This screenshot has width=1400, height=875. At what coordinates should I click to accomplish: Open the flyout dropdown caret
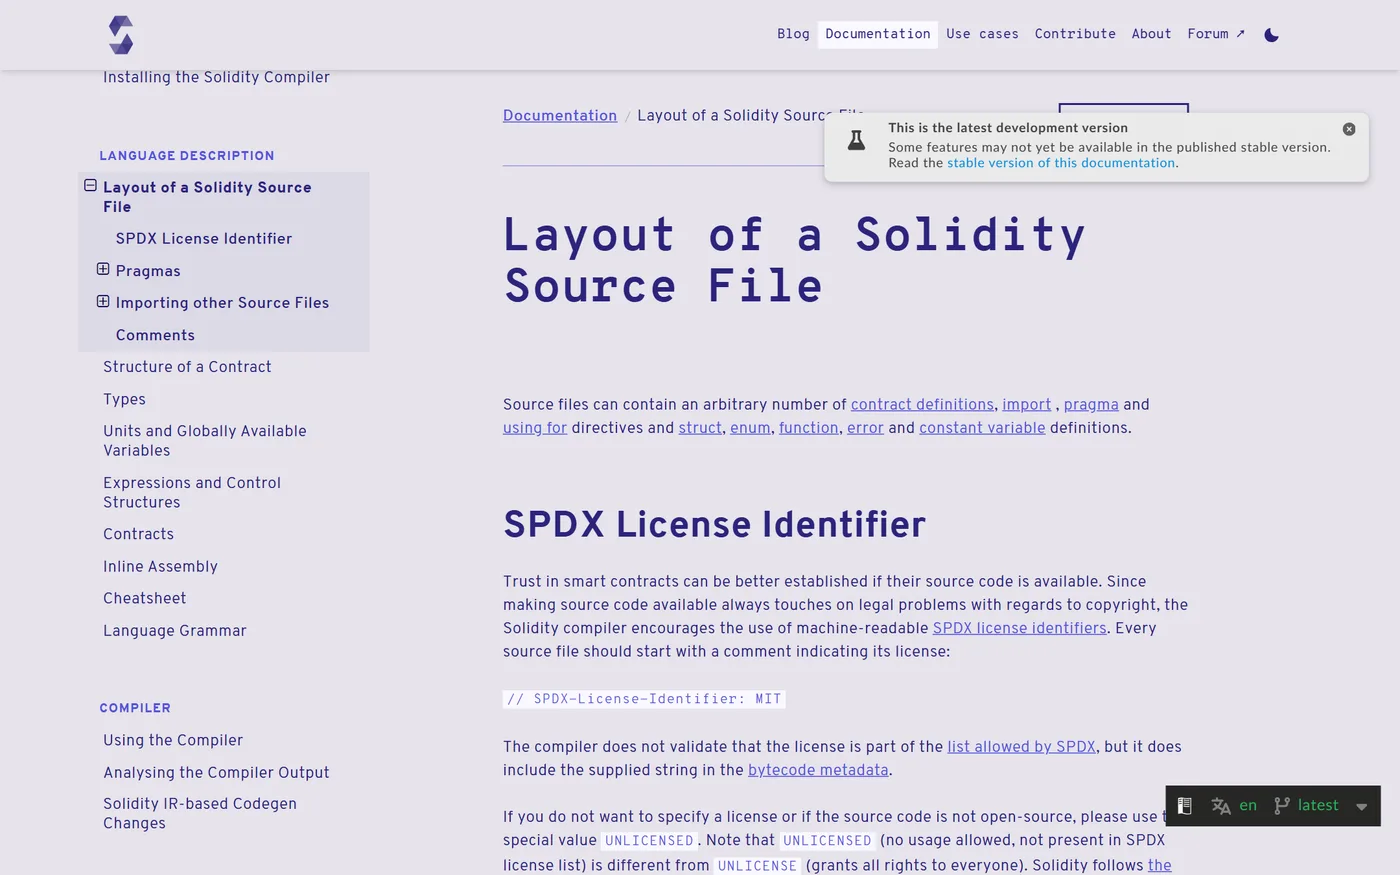point(1361,807)
